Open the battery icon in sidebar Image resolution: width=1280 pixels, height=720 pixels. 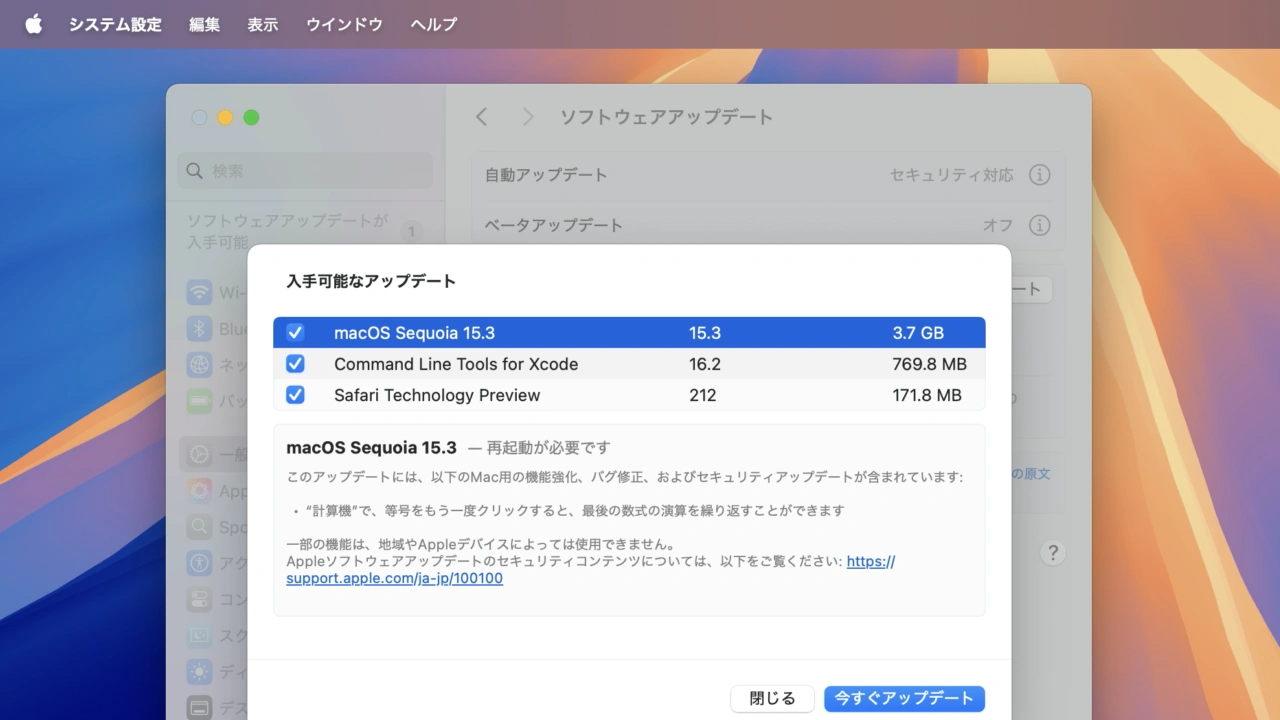[x=199, y=401]
